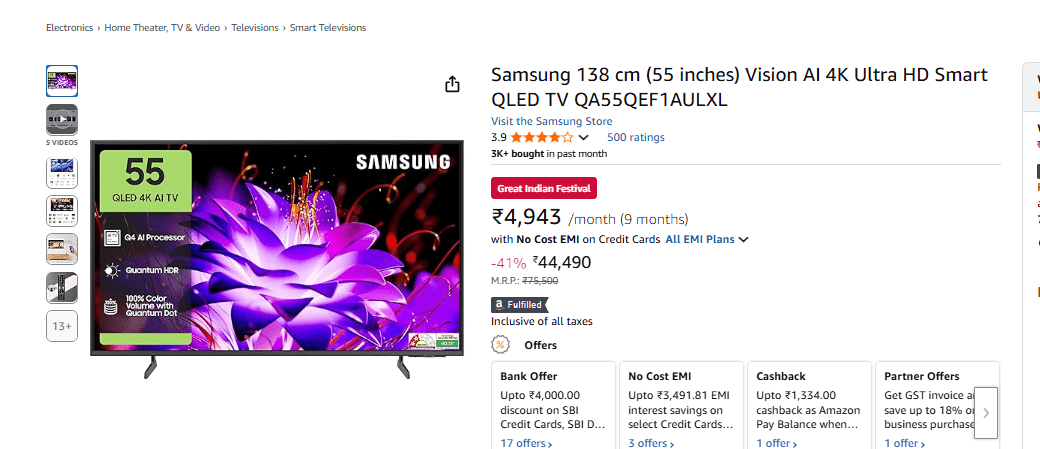Screen dimensions: 1040x449
Task: Click the share icon above product image
Action: pos(452,84)
